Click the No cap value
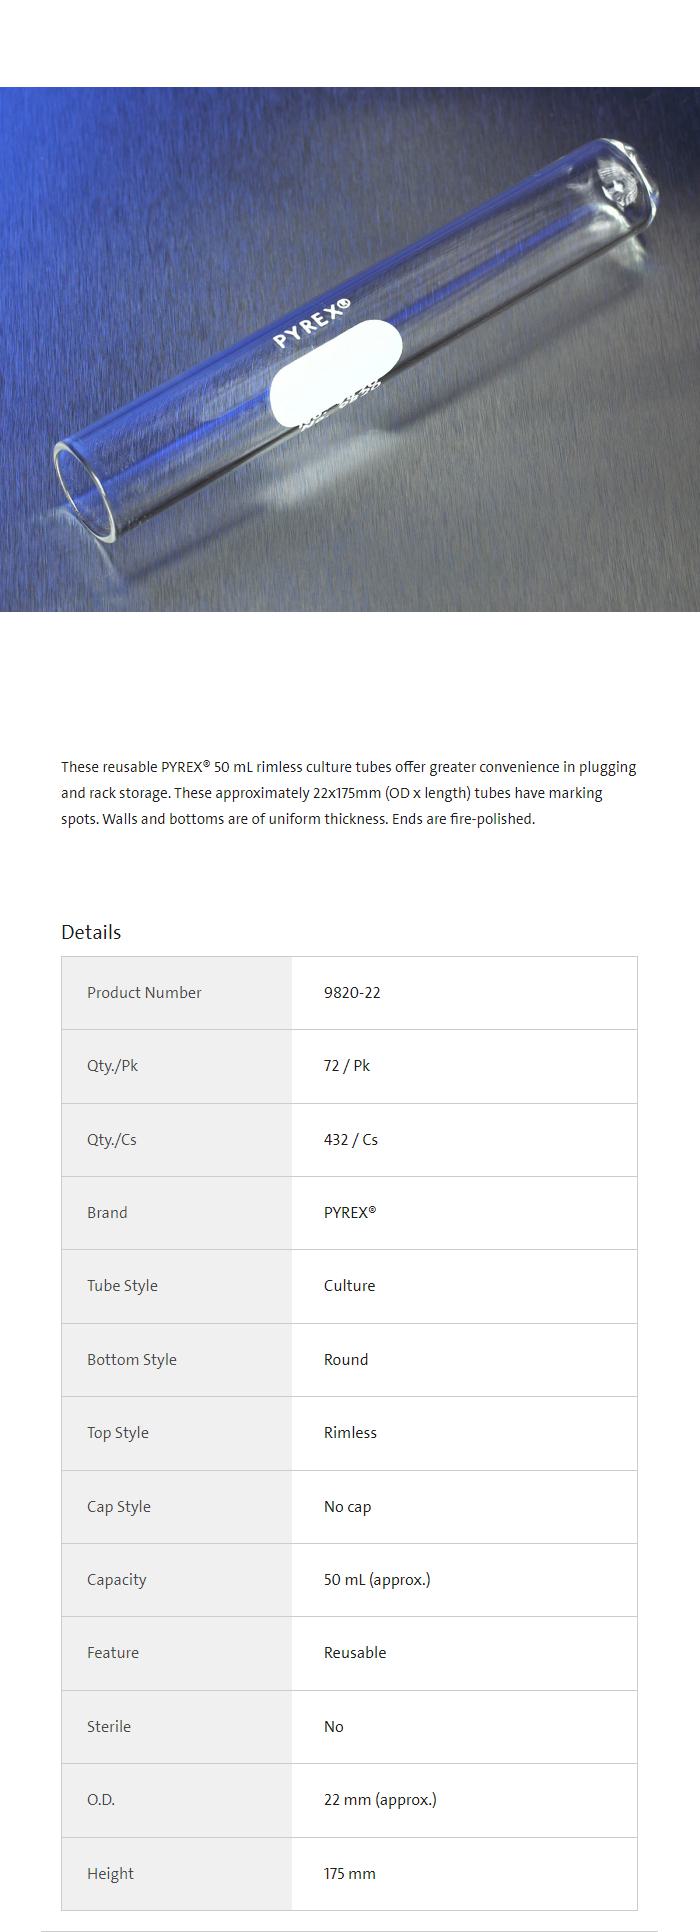Viewport: 700px width, 1932px height. 347,1507
